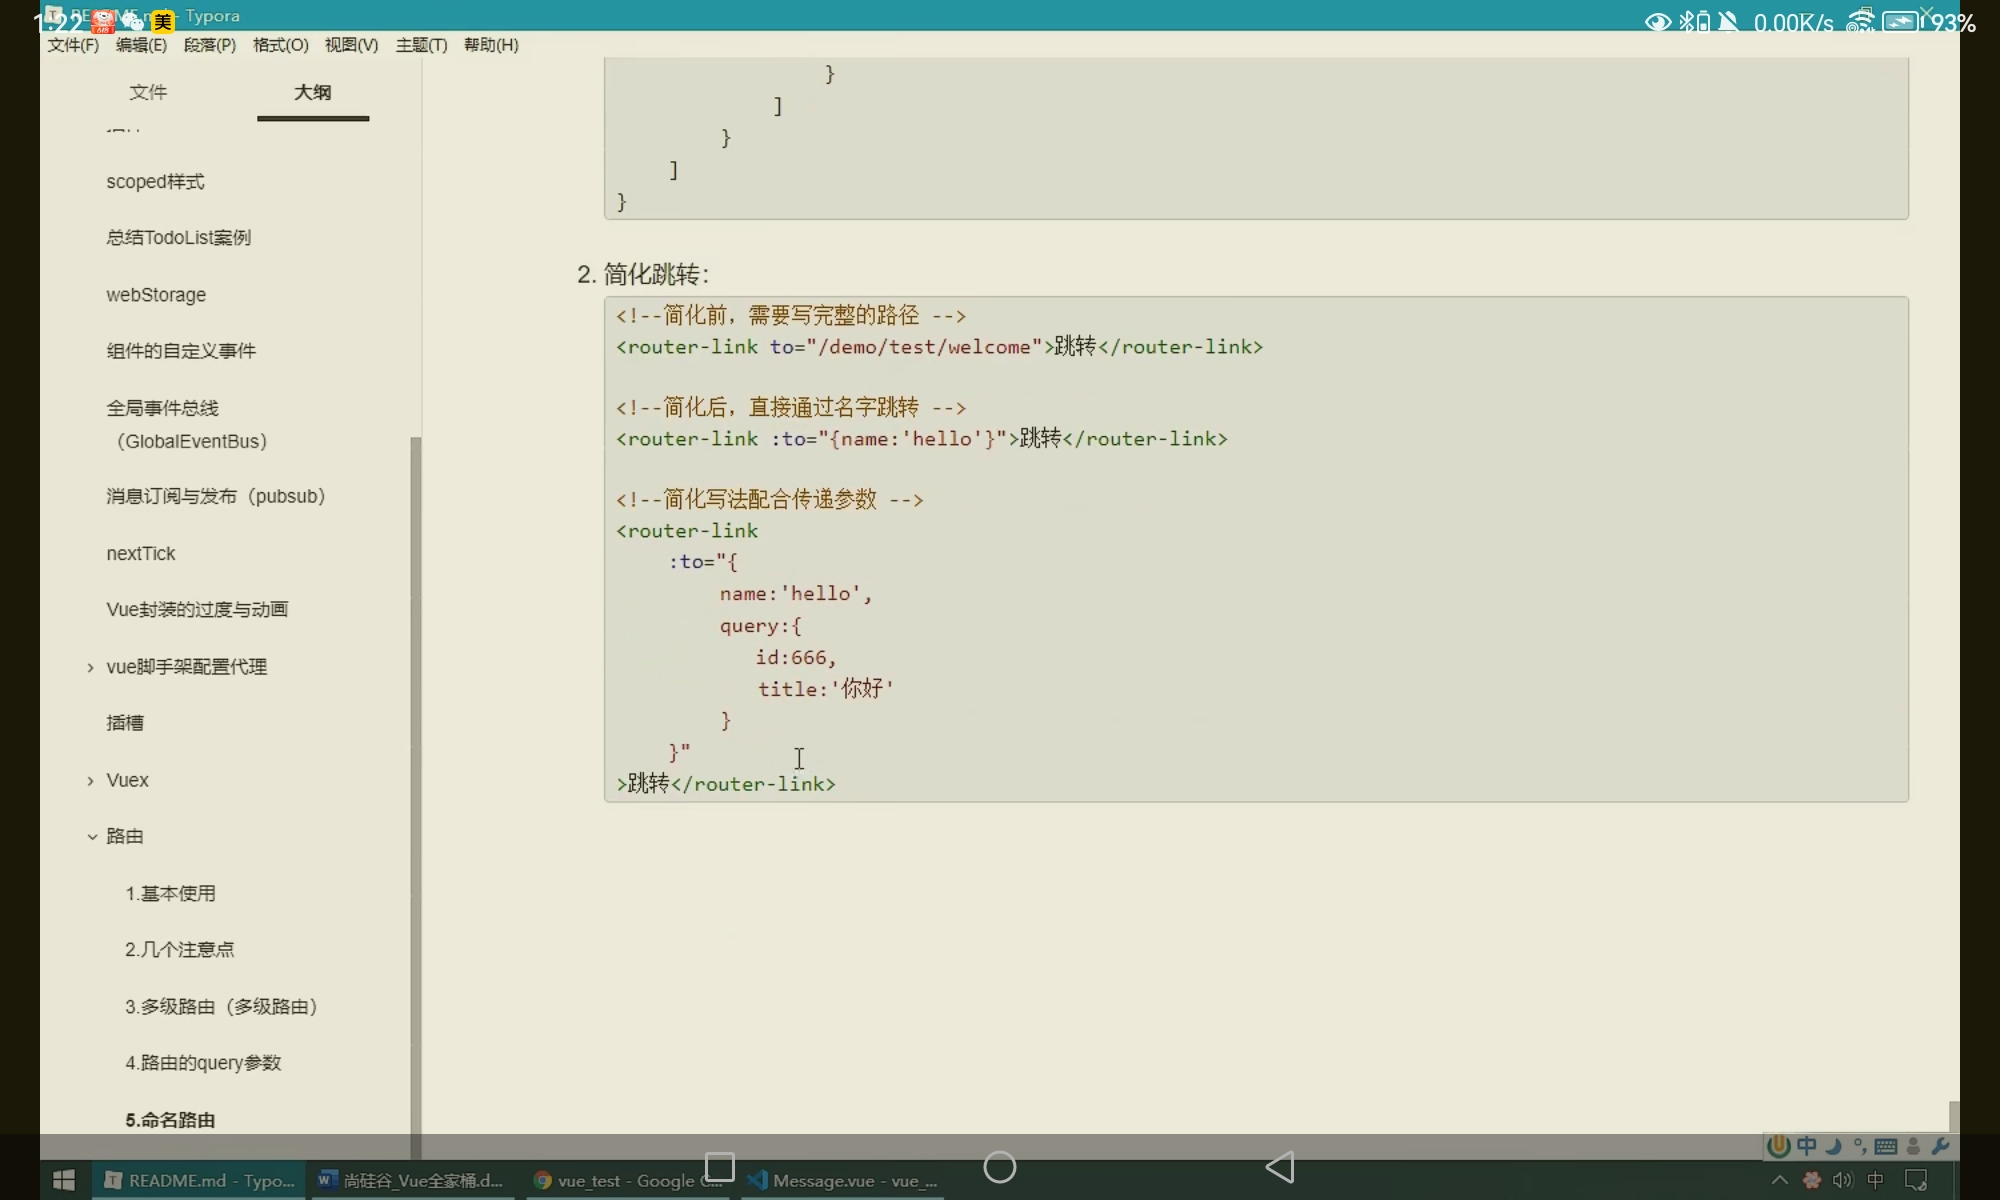Expand vue脚手架配置代理 outline item
The height and width of the screenshot is (1200, 2000).
91,667
